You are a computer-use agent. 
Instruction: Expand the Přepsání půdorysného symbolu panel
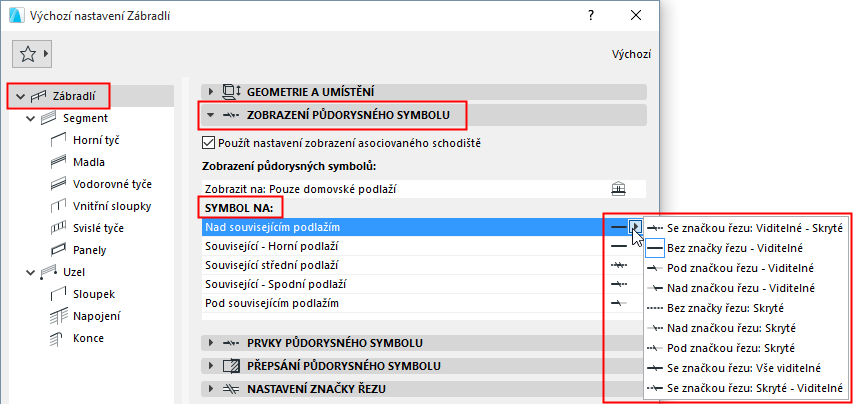[x=211, y=366]
